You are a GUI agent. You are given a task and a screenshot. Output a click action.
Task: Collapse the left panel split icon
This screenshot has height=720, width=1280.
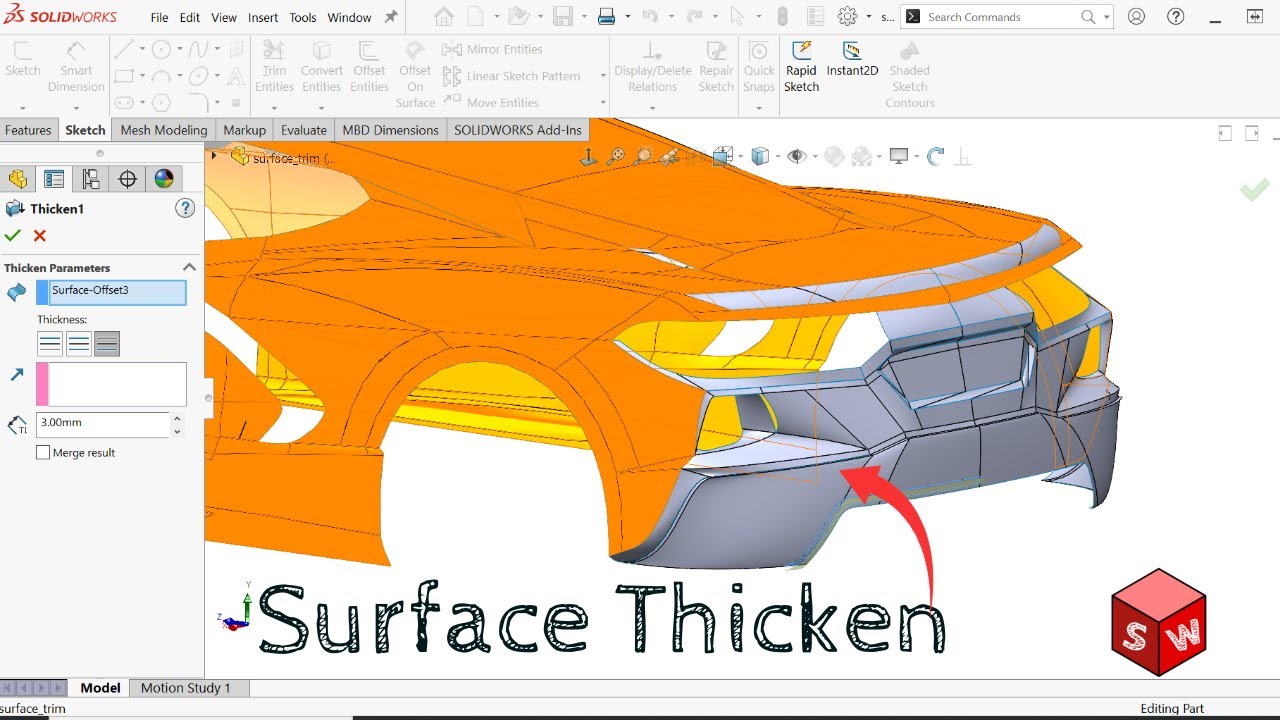pyautogui.click(x=1225, y=133)
